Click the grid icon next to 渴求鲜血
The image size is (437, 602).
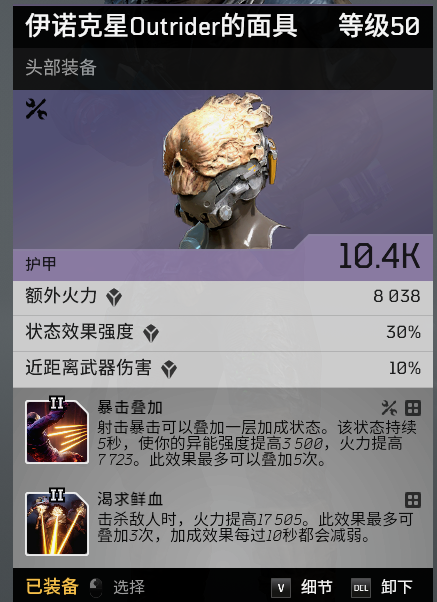[x=413, y=500]
